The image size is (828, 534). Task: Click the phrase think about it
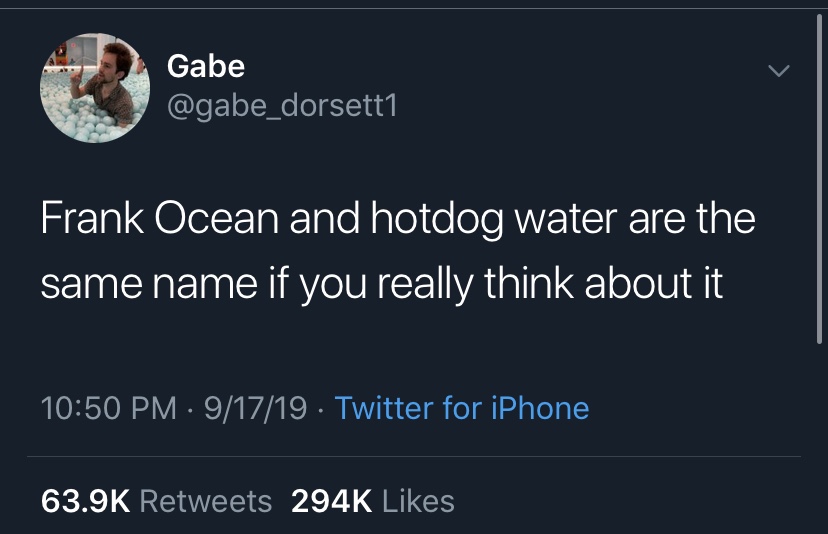point(603,284)
